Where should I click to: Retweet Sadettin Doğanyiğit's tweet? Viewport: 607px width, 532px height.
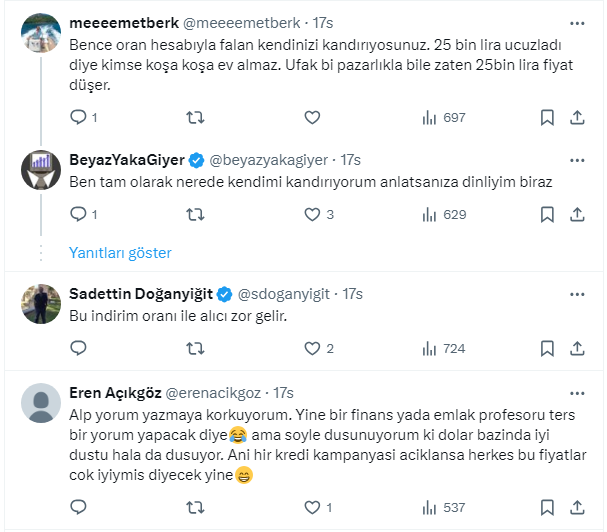click(x=196, y=348)
